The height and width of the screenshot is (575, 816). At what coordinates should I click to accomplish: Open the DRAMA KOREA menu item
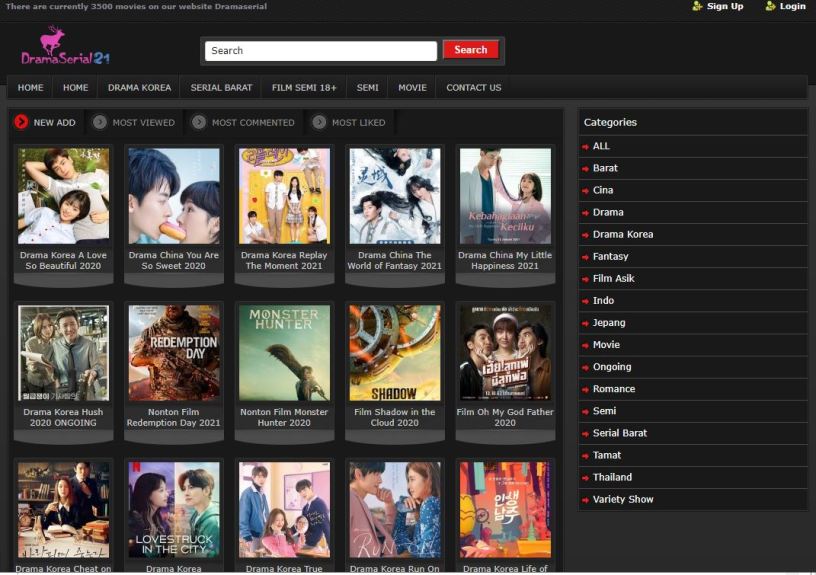point(139,87)
